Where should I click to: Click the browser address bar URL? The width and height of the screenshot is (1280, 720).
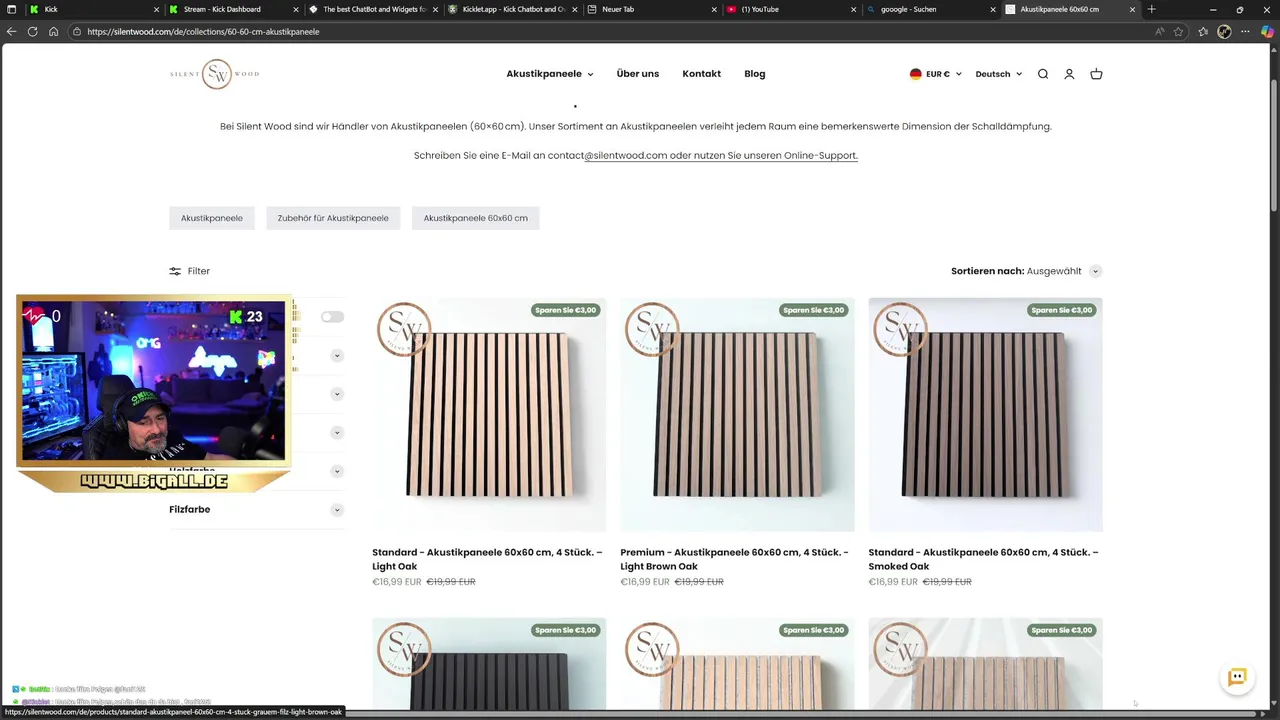[x=203, y=31]
